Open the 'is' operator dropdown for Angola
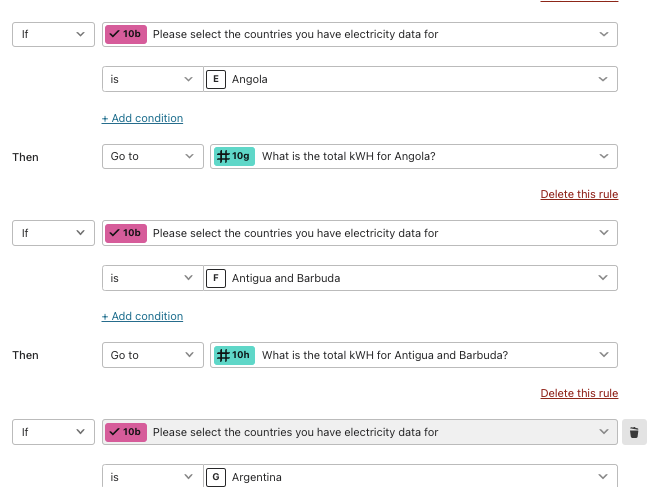 pyautogui.click(x=153, y=79)
